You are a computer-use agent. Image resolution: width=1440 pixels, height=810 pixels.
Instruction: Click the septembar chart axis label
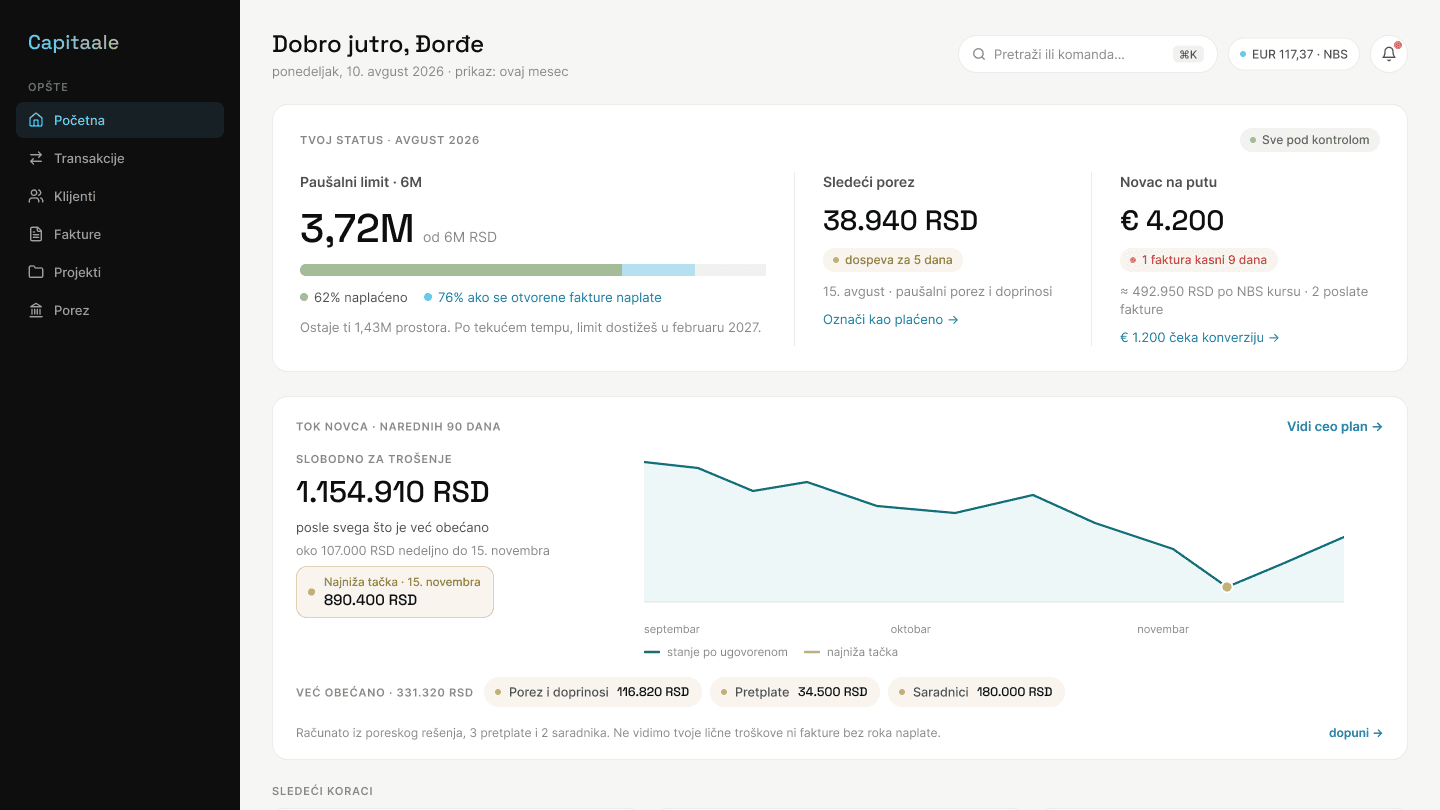coord(672,630)
